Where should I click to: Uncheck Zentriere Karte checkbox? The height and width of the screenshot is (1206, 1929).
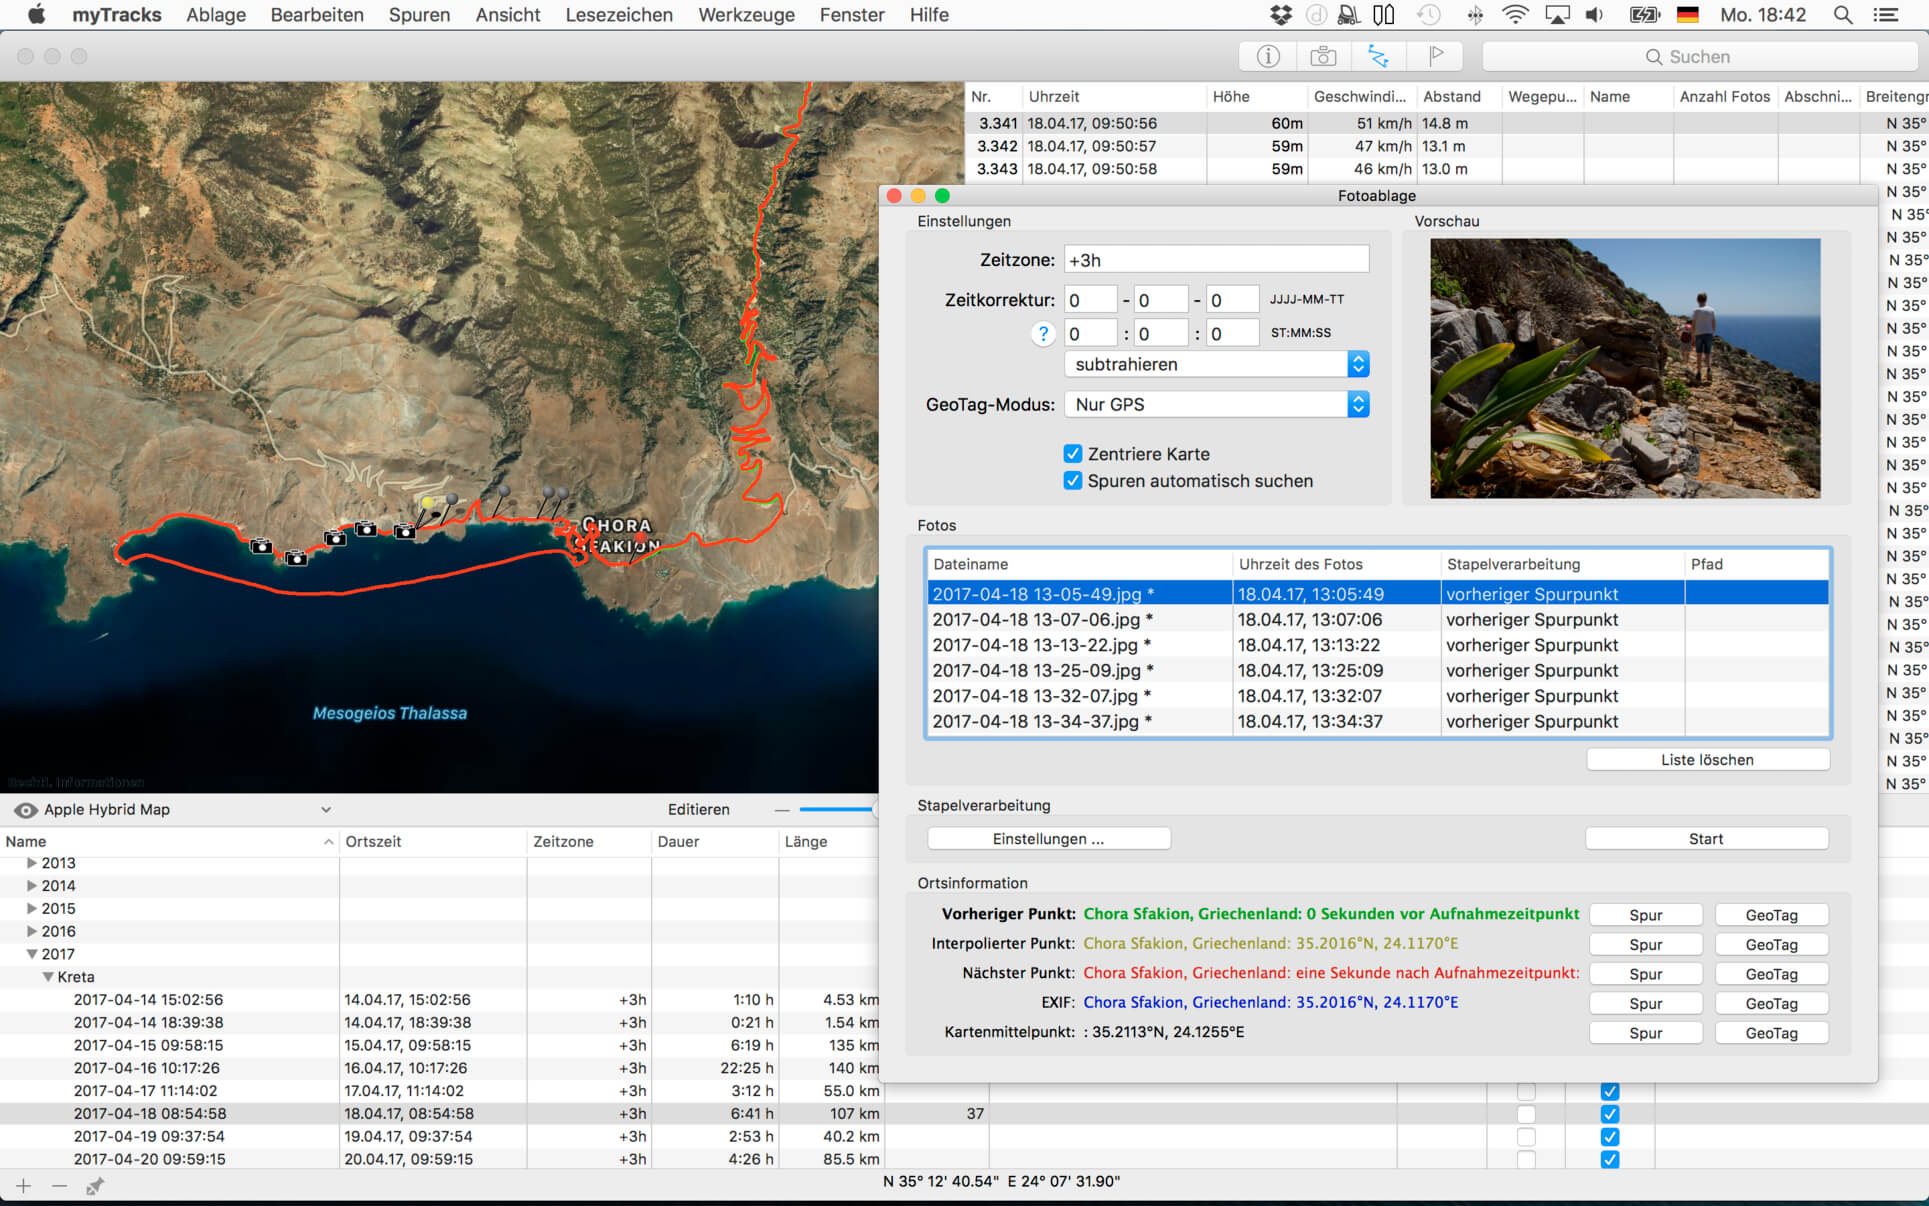(1073, 454)
